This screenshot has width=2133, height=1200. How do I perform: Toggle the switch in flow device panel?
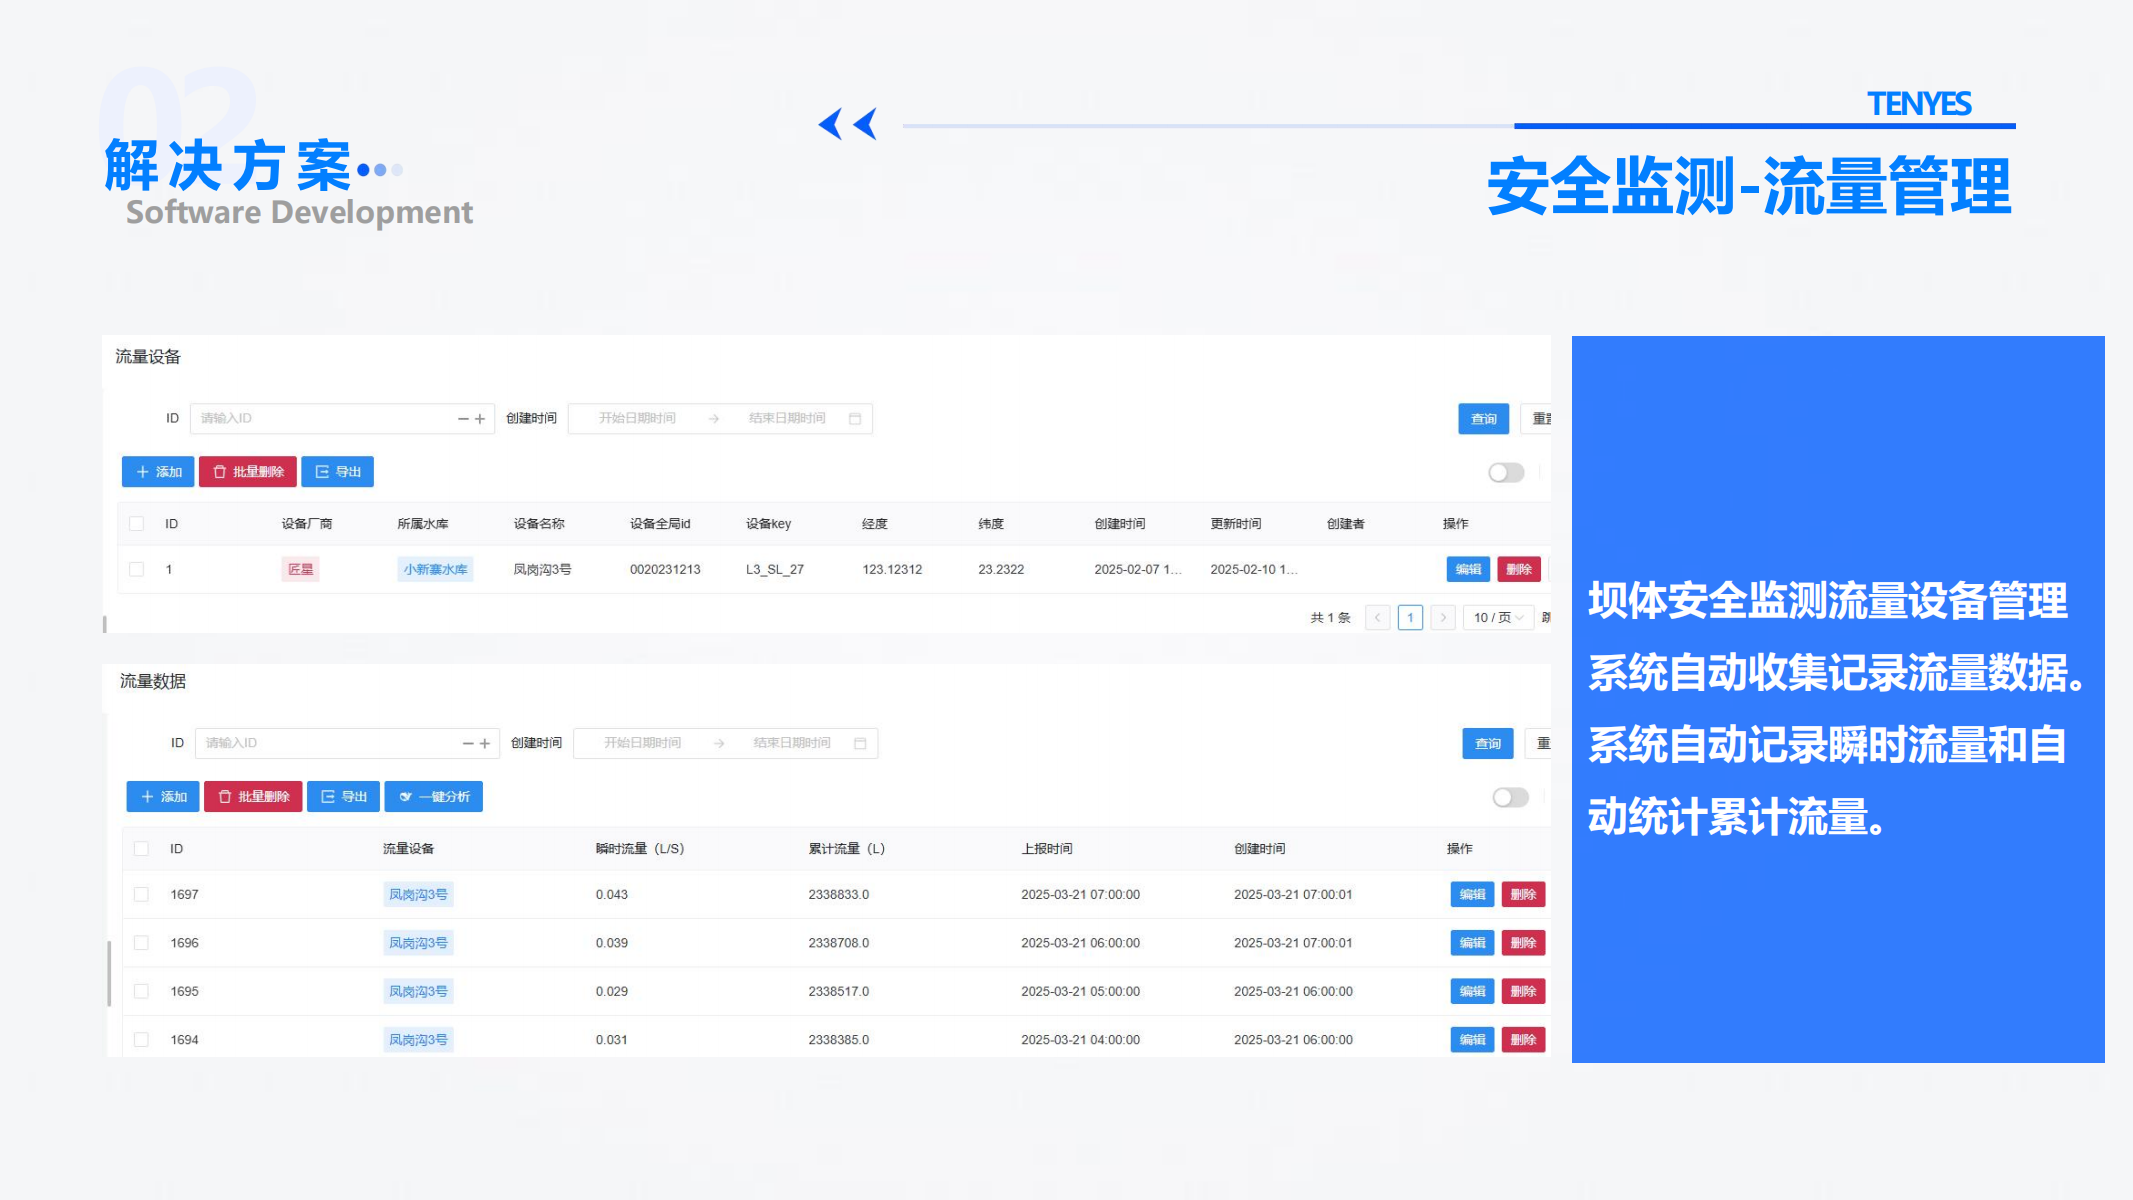pyautogui.click(x=1505, y=473)
